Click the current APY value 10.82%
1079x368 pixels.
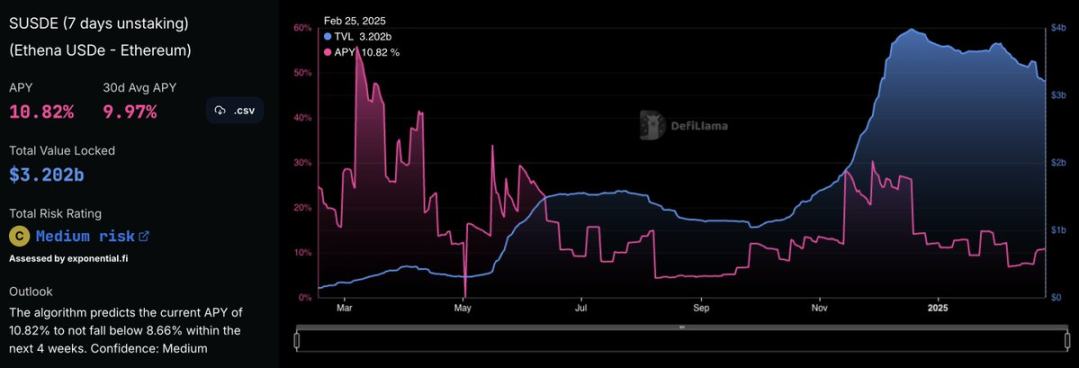pyautogui.click(x=41, y=111)
